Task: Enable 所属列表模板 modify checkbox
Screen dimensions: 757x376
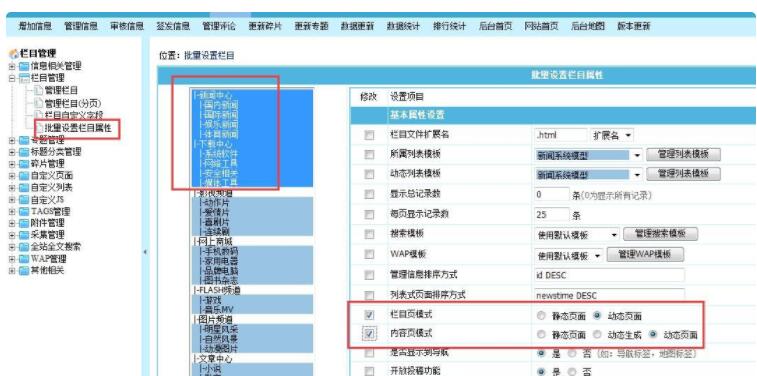Action: pos(369,155)
